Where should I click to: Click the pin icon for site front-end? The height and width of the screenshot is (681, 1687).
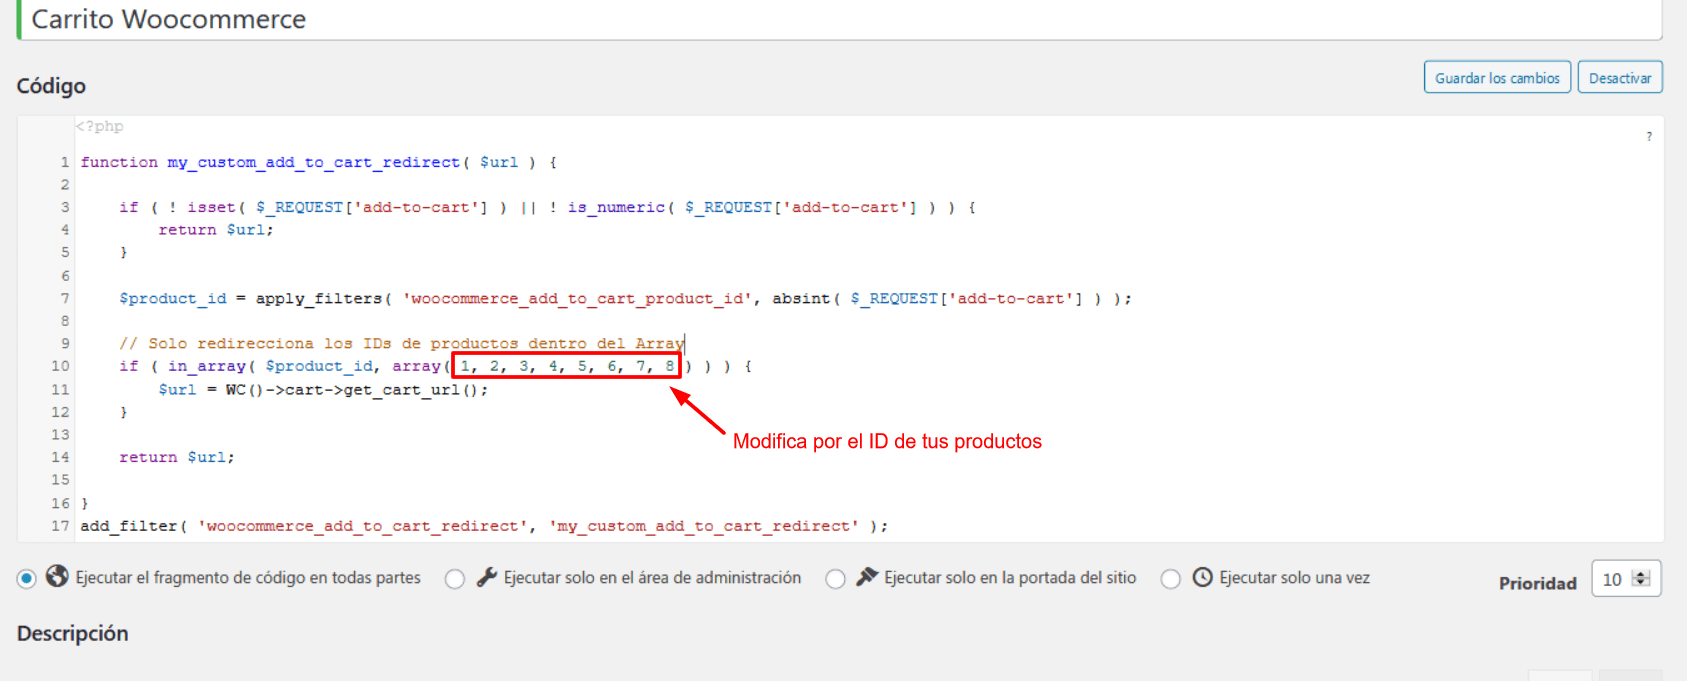pos(867,576)
